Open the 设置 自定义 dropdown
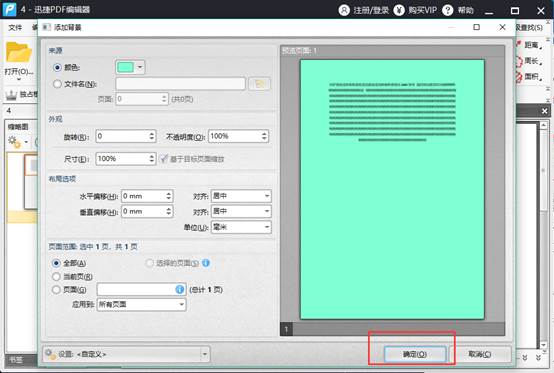The height and width of the screenshot is (373, 554). pos(126,354)
